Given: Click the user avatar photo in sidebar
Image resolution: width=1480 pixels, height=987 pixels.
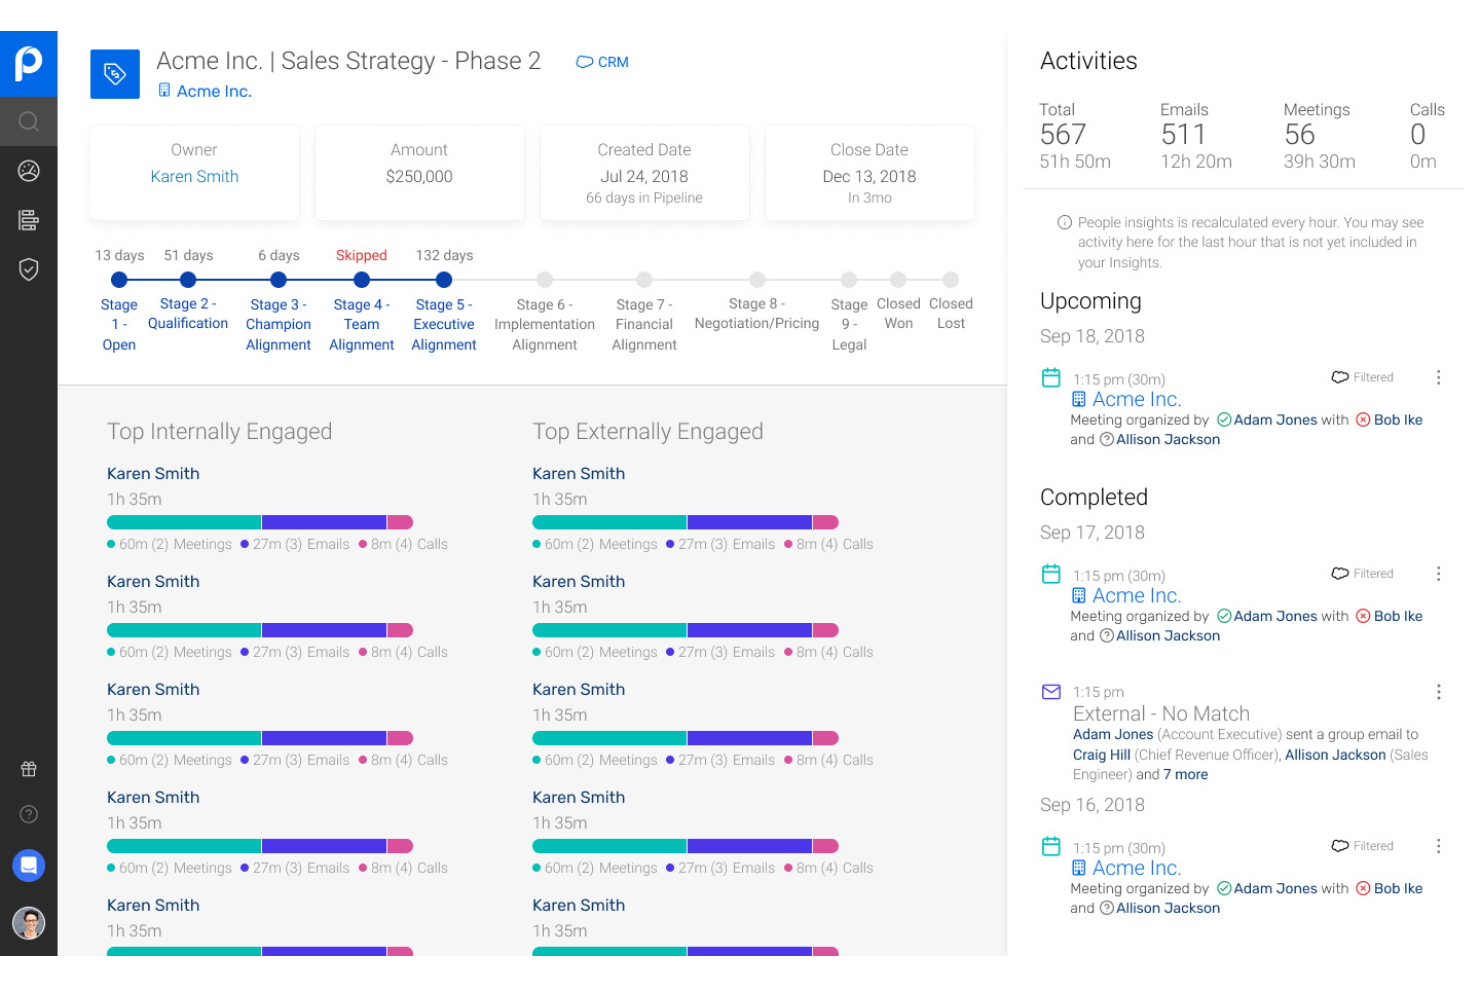Looking at the screenshot, I should (x=28, y=923).
